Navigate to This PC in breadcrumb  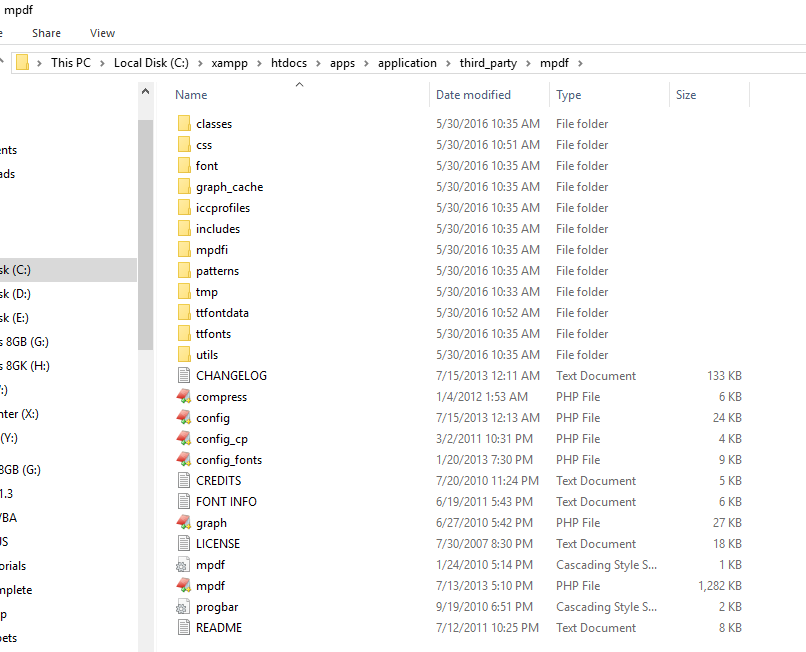click(x=70, y=63)
